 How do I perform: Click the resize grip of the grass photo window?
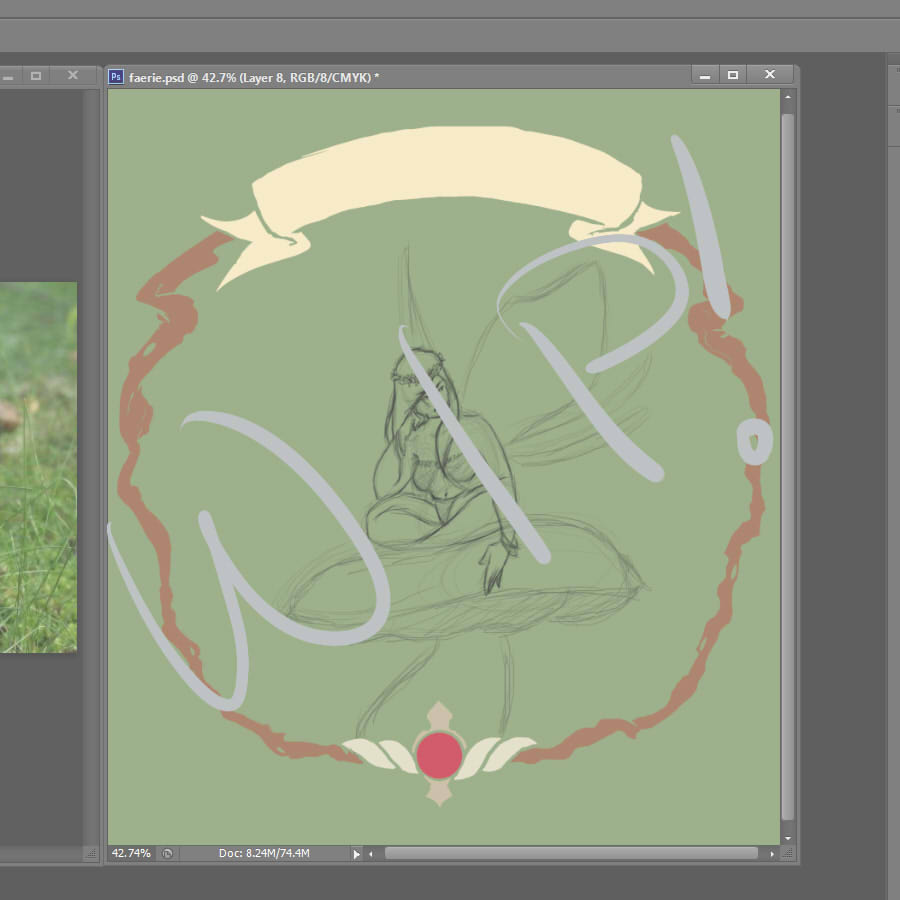point(91,854)
